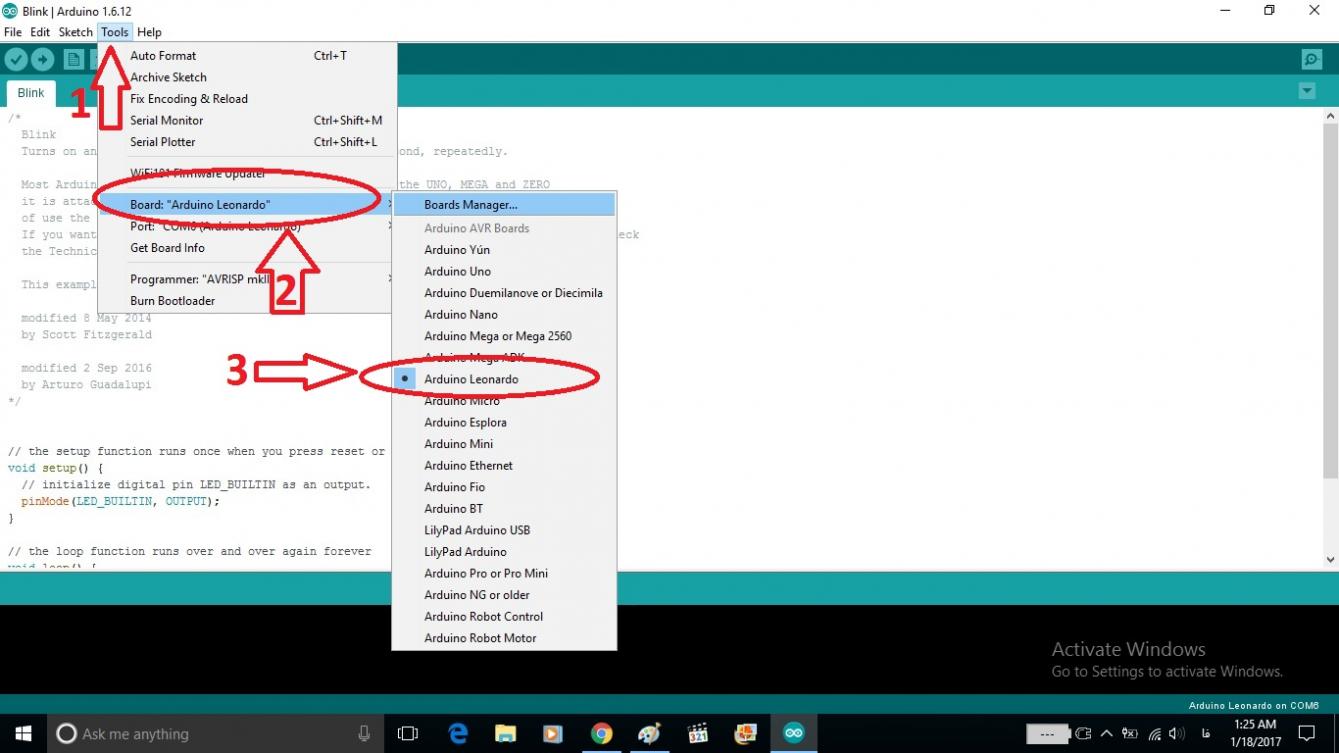Click the Arduino IDE taskbar icon
This screenshot has width=1339, height=753.
pyautogui.click(x=793, y=734)
